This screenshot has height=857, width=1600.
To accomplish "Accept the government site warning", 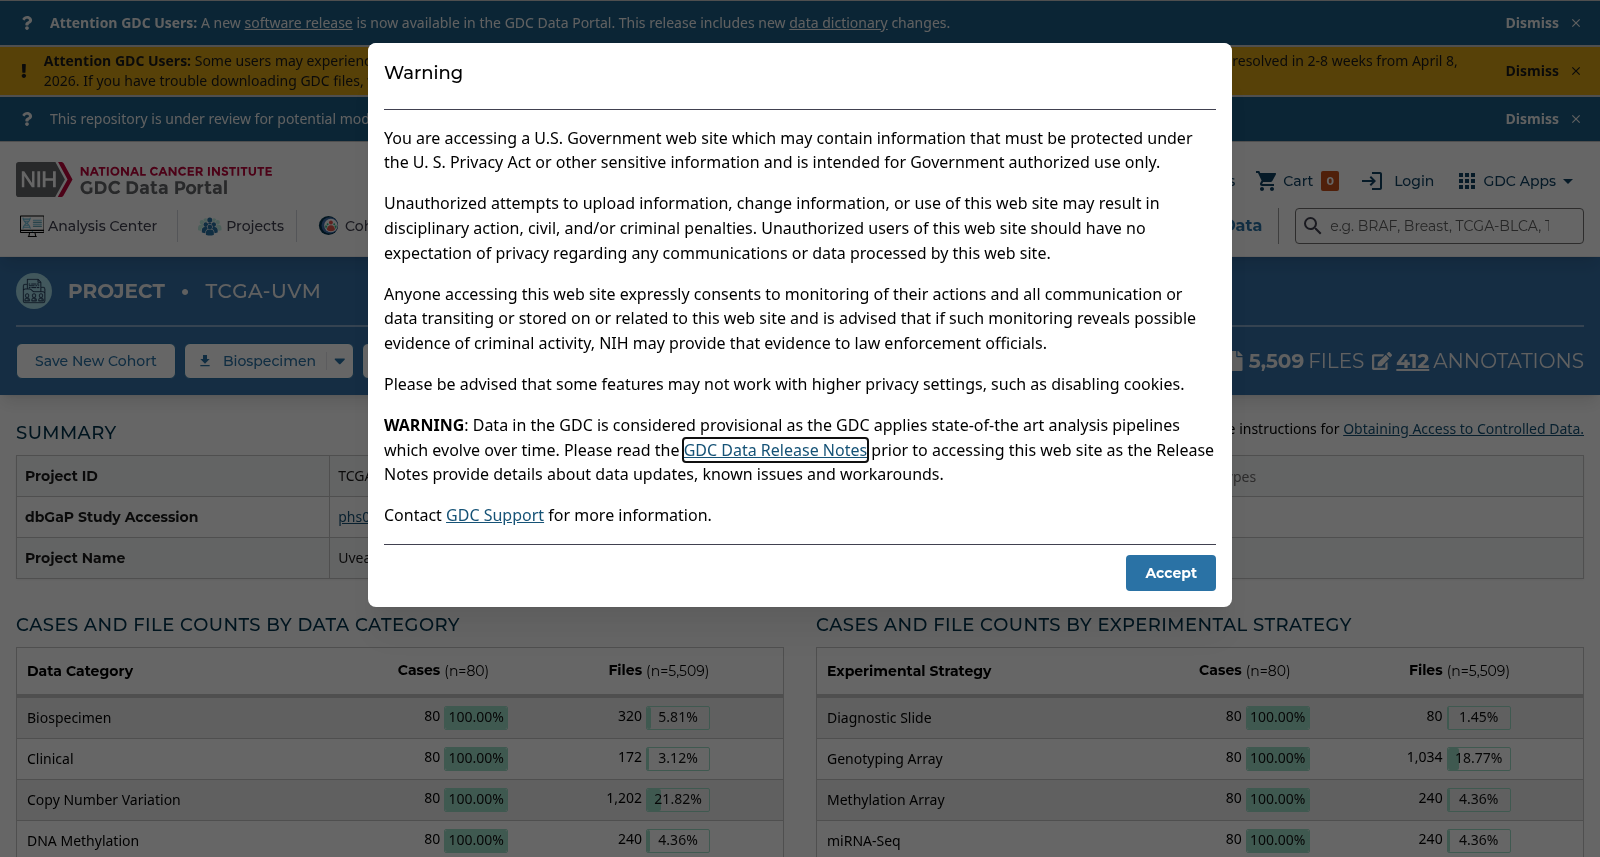I will coord(1170,573).
